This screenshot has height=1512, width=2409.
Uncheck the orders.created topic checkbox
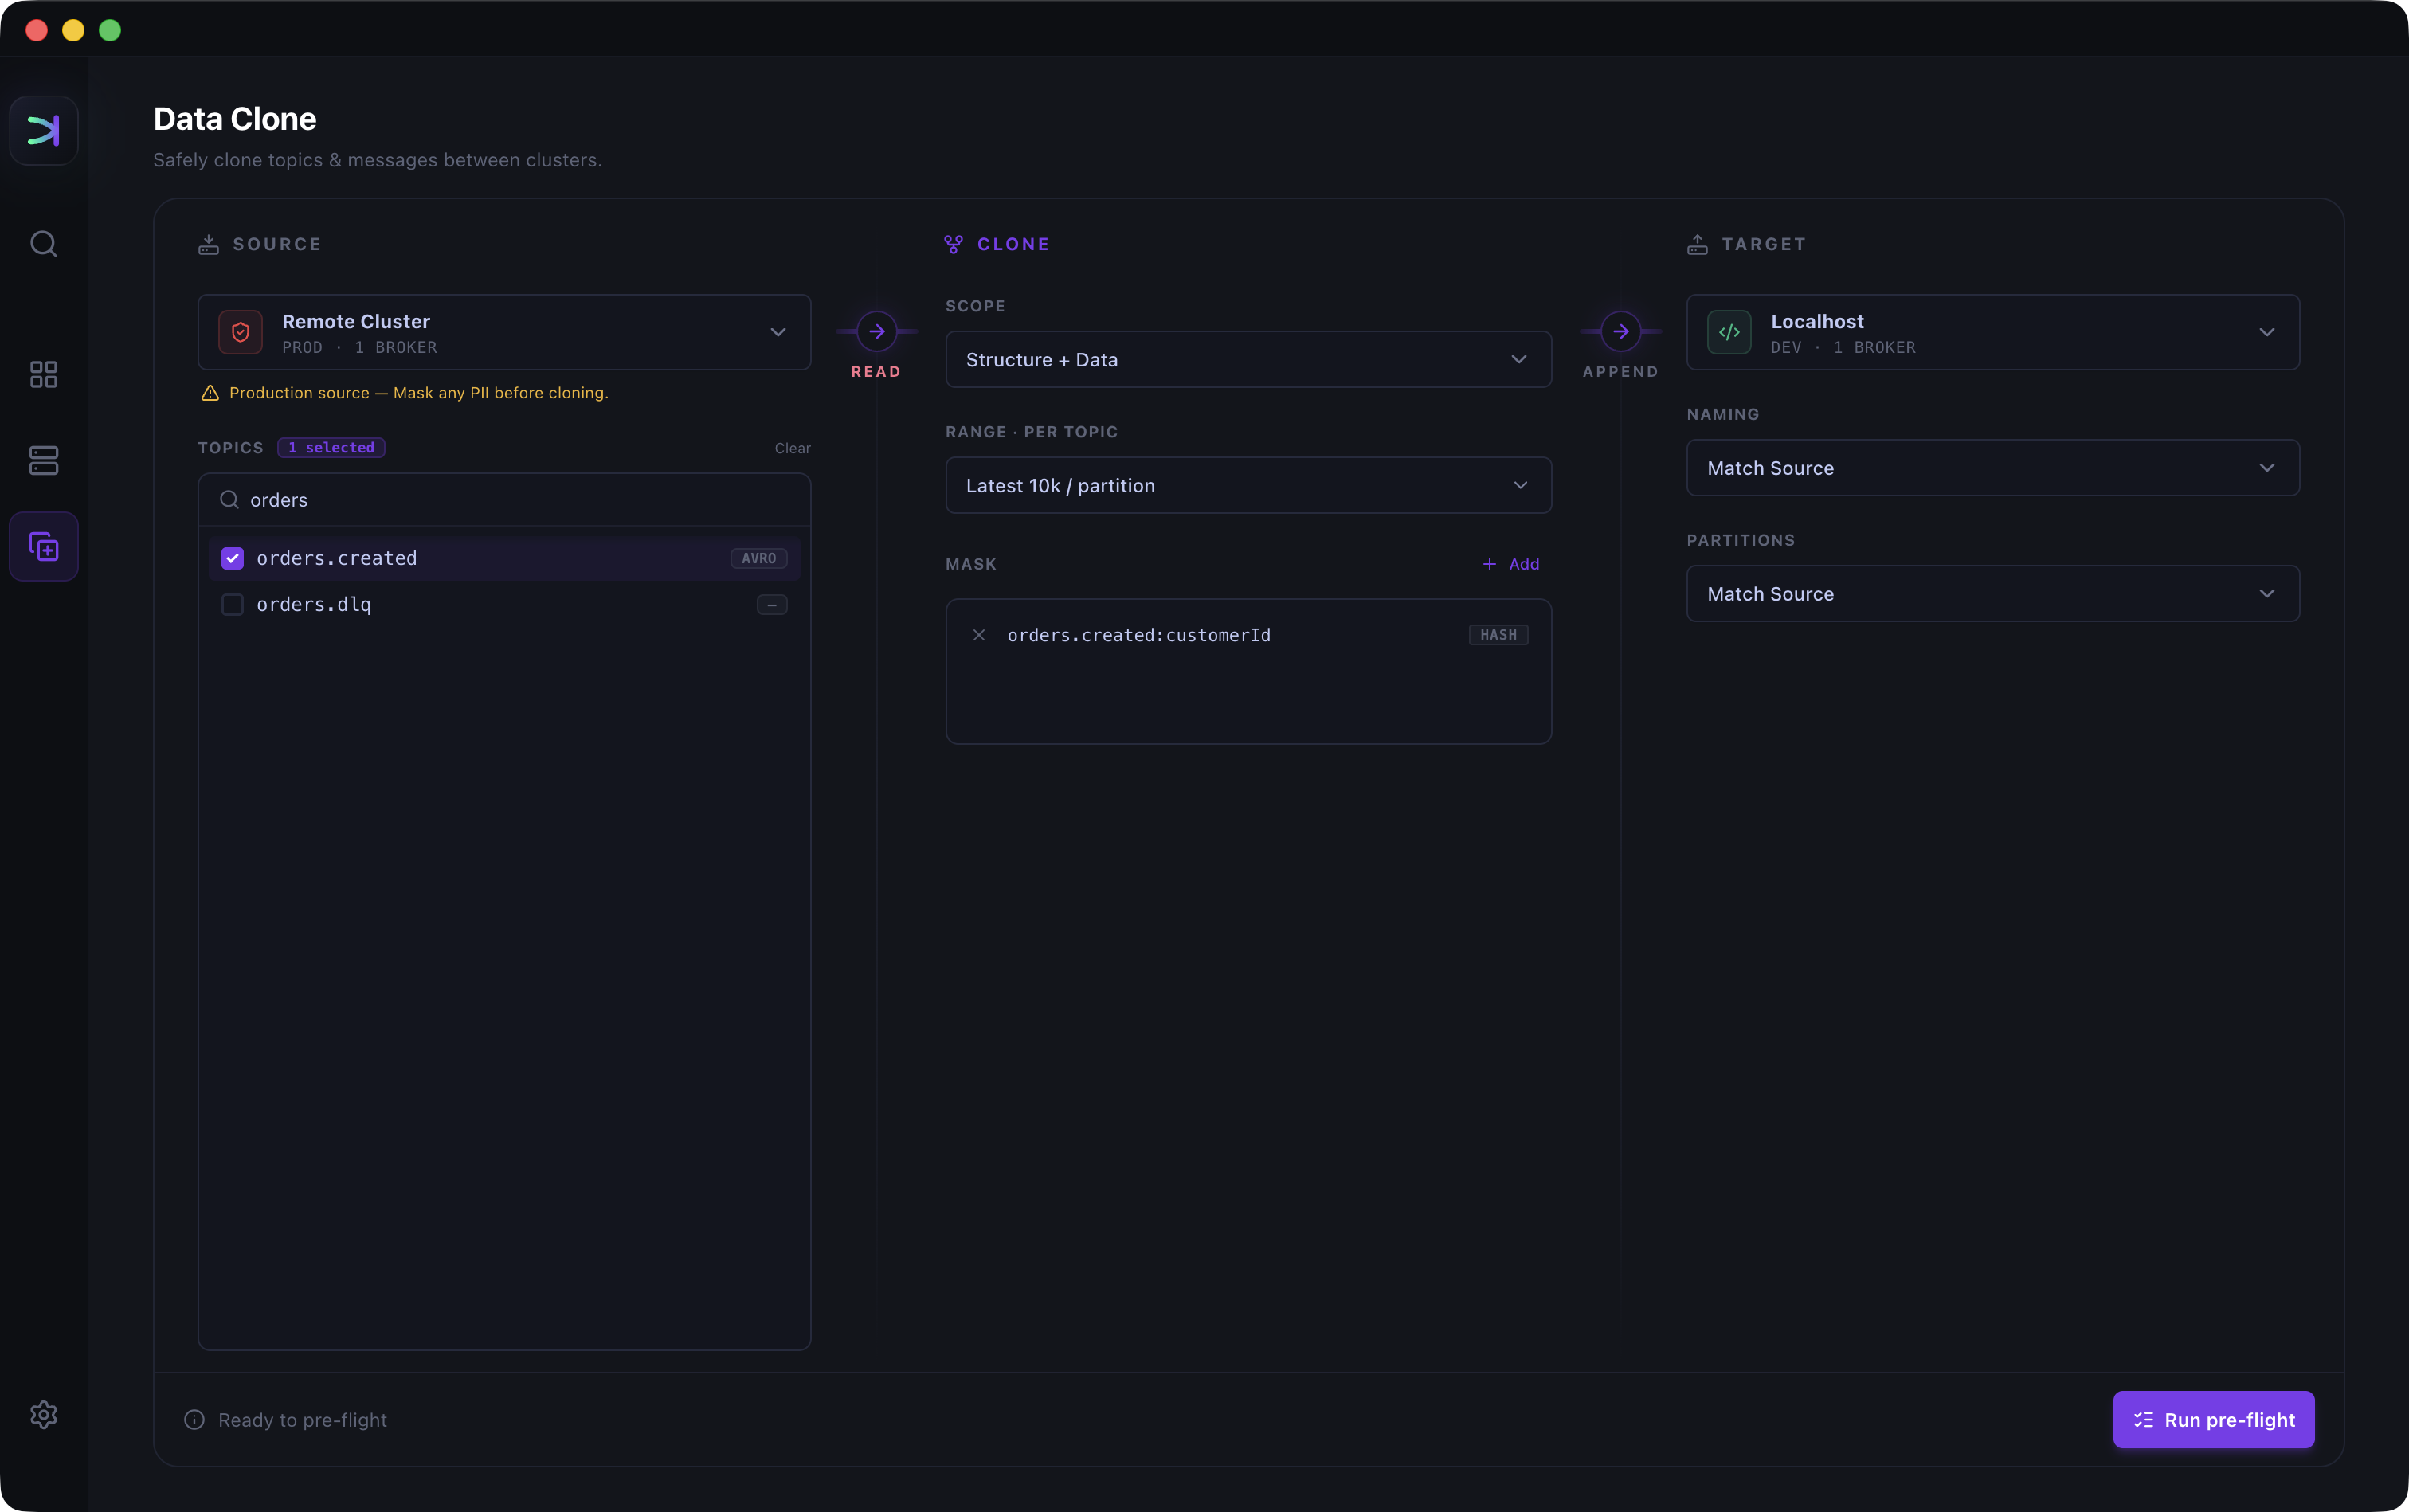(x=232, y=558)
